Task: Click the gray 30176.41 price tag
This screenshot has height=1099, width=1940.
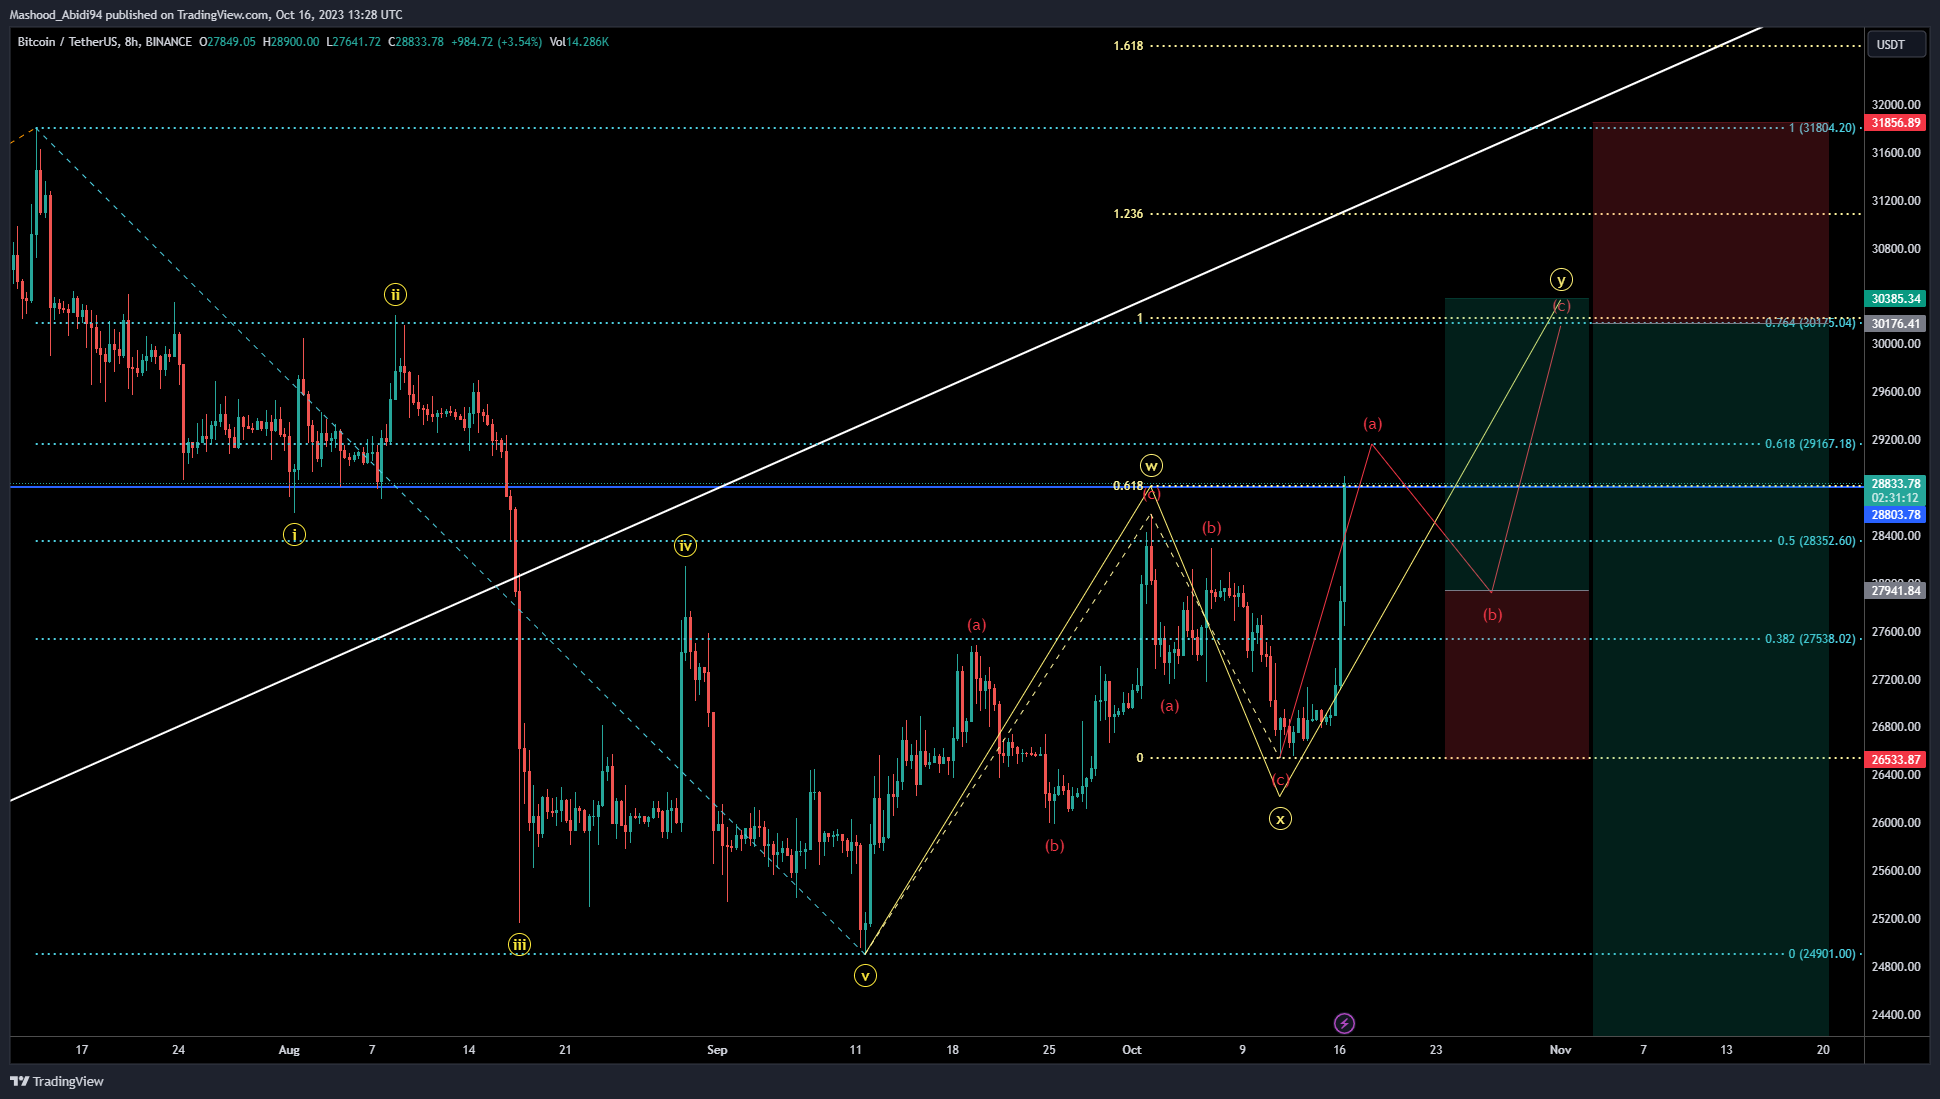Action: pos(1897,324)
